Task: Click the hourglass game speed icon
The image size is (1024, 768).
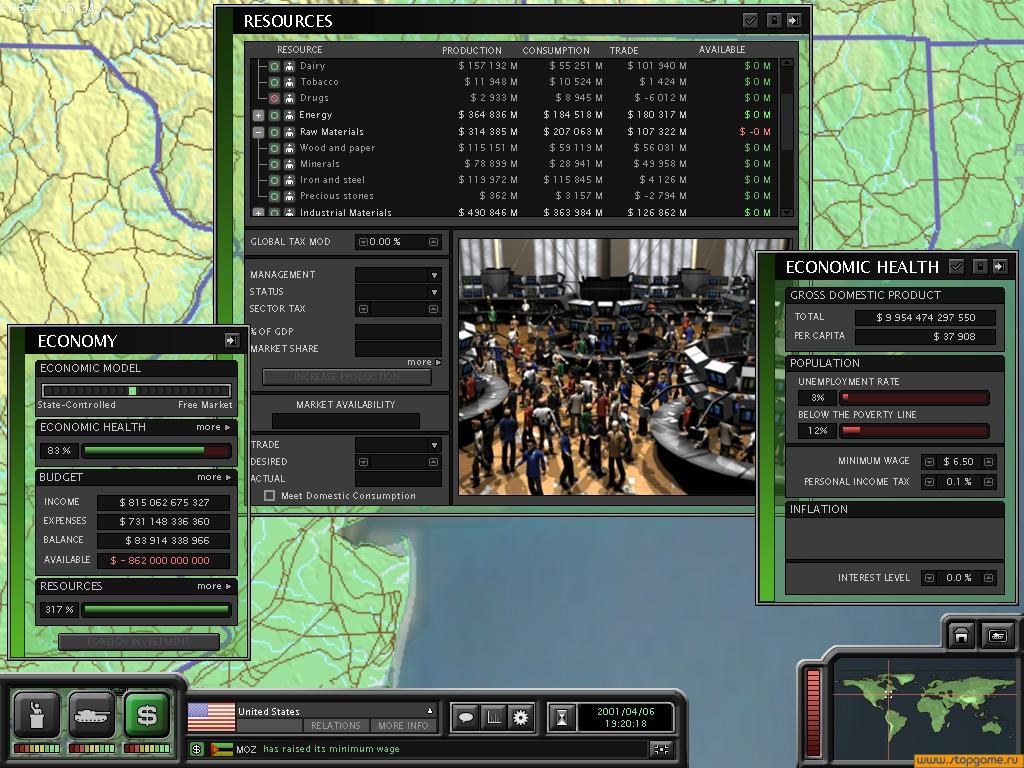Action: [x=562, y=717]
